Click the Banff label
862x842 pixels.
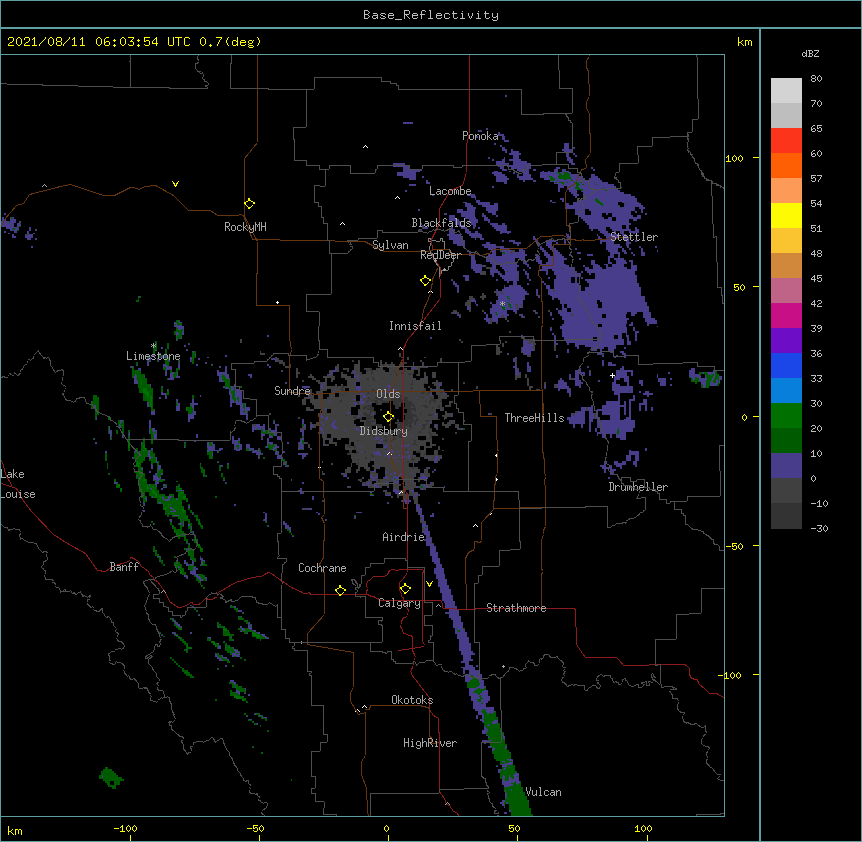click(124, 567)
